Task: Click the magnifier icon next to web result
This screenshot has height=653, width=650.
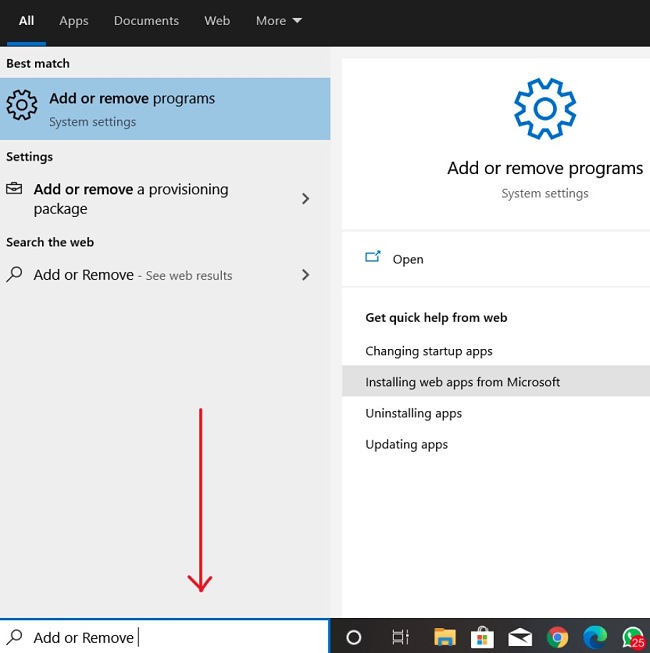Action: coord(15,274)
